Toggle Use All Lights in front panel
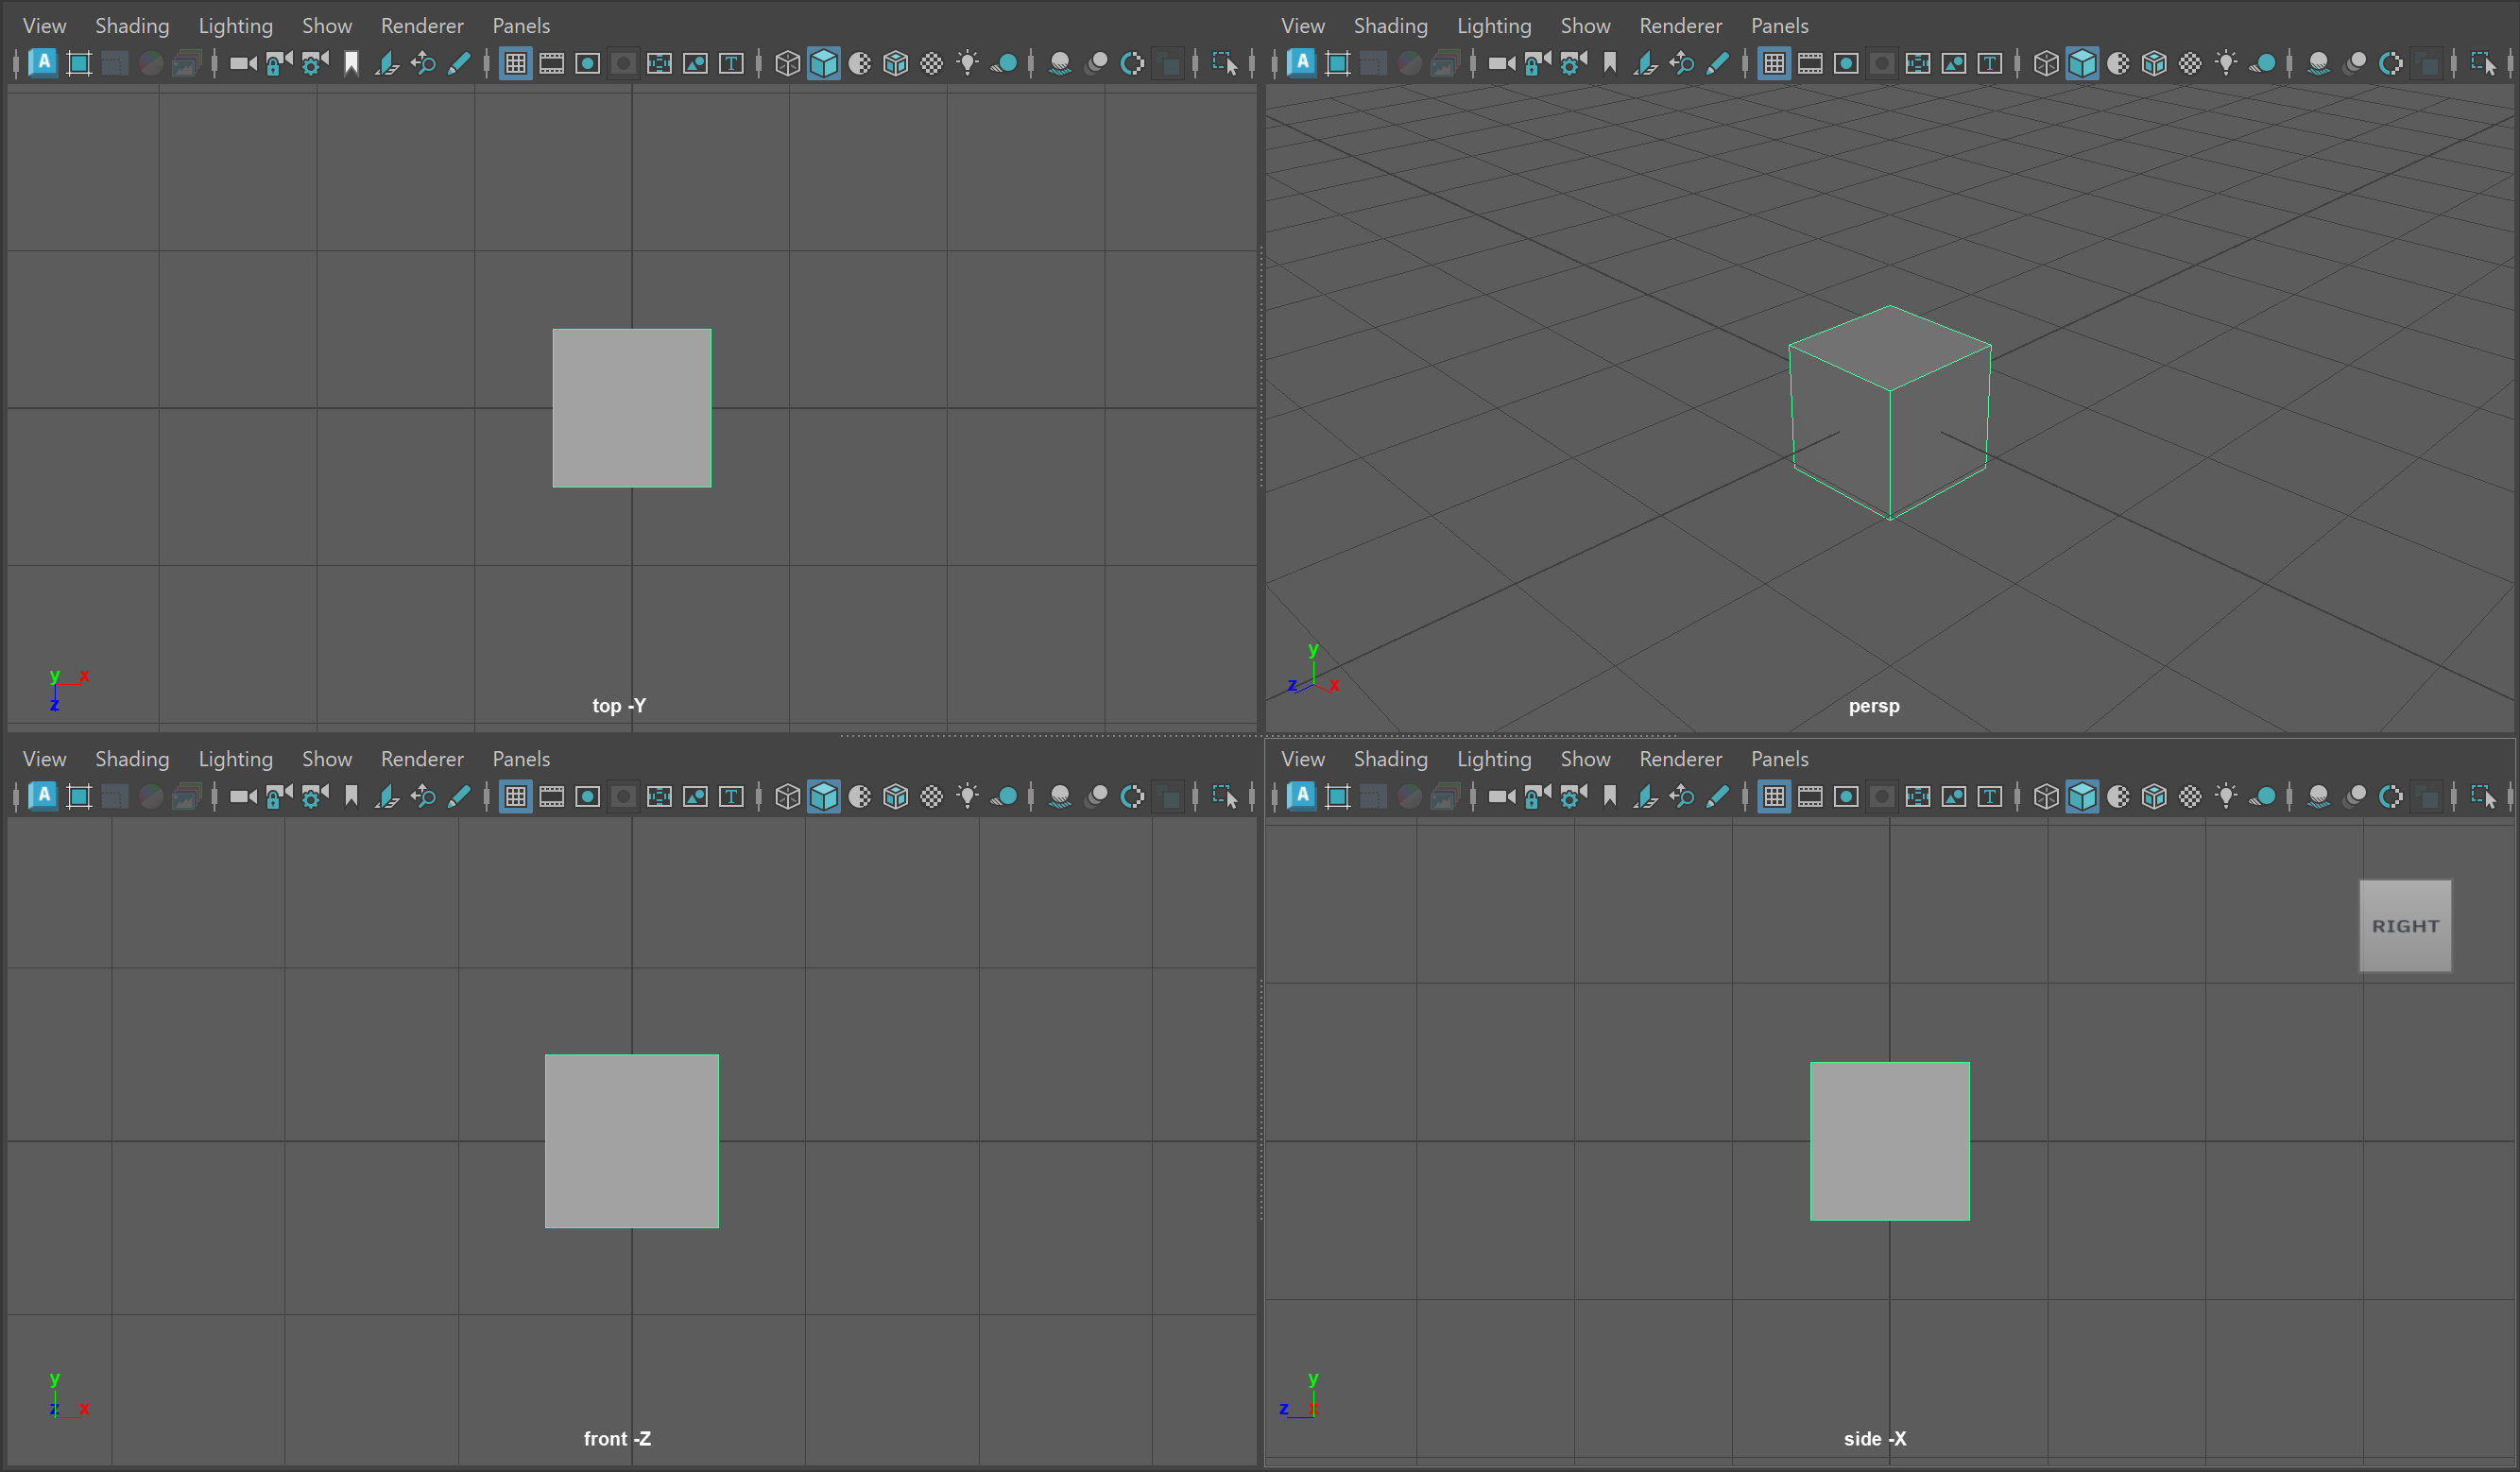This screenshot has height=1472, width=2520. point(967,797)
